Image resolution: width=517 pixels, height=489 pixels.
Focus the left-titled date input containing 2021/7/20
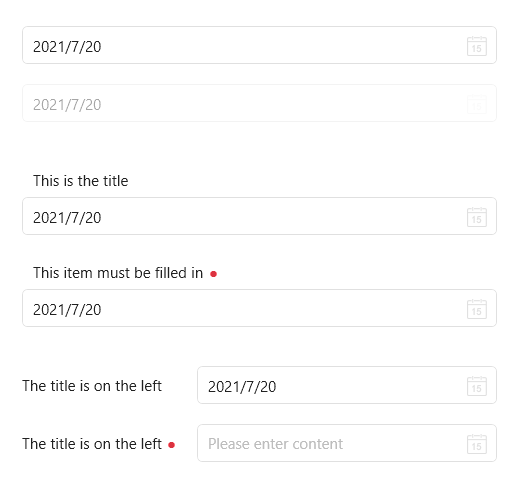tap(347, 385)
